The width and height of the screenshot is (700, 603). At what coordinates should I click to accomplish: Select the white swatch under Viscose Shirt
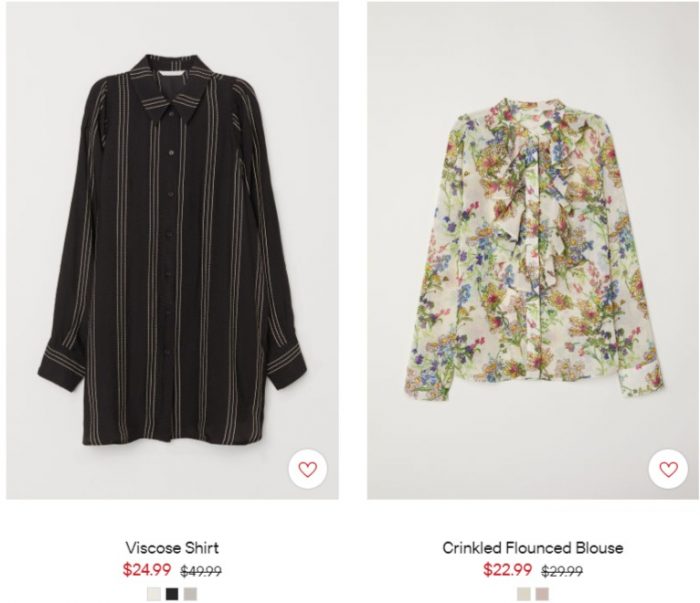tap(154, 594)
